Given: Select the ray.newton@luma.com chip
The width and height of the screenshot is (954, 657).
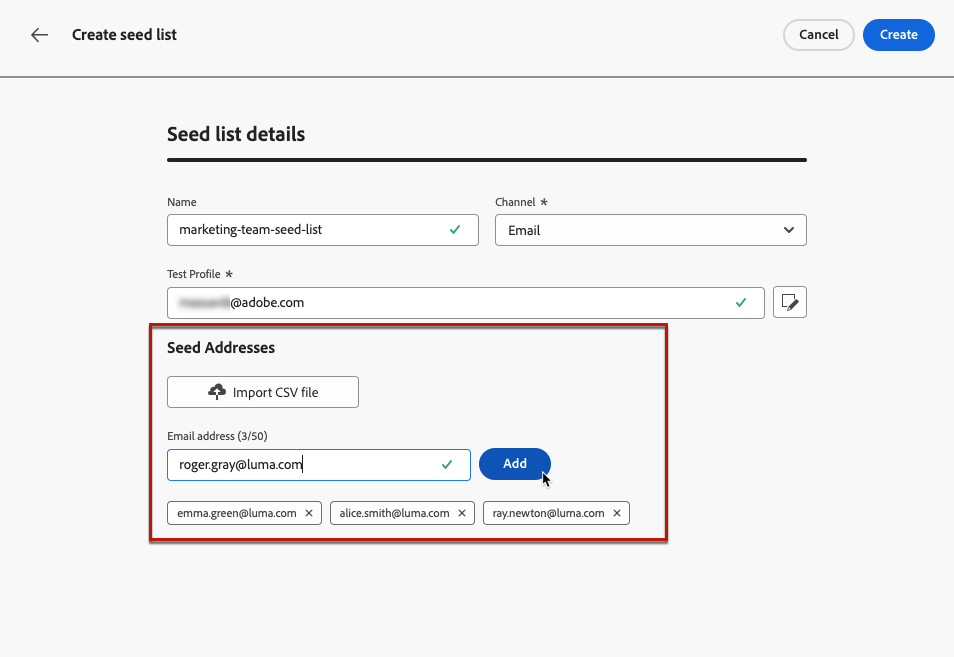Looking at the screenshot, I should [548, 513].
